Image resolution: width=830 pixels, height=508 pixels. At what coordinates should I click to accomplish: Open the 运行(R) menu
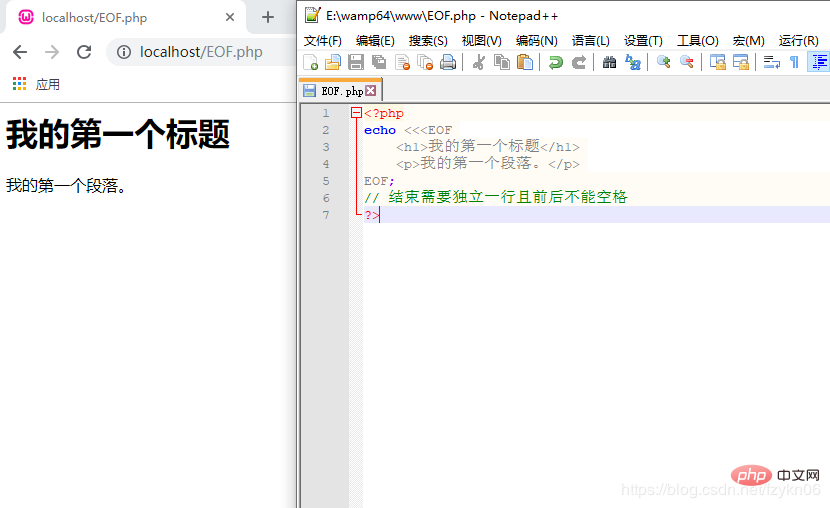tap(798, 41)
